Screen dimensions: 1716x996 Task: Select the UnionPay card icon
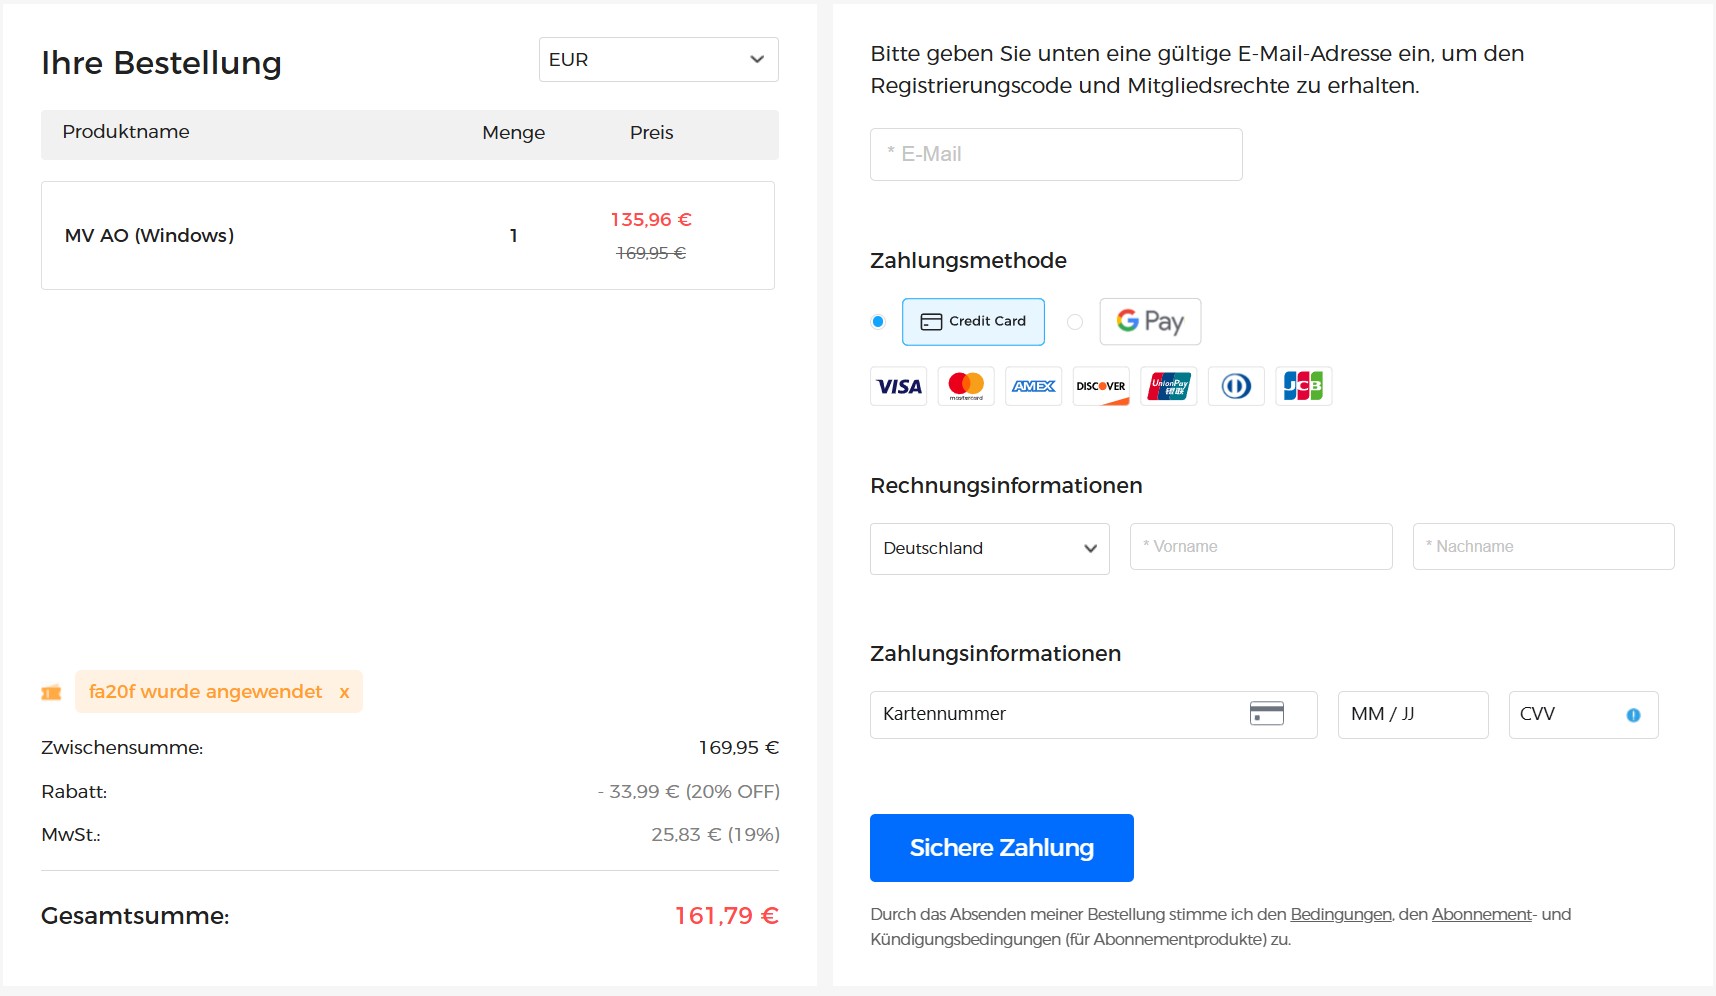coord(1168,386)
